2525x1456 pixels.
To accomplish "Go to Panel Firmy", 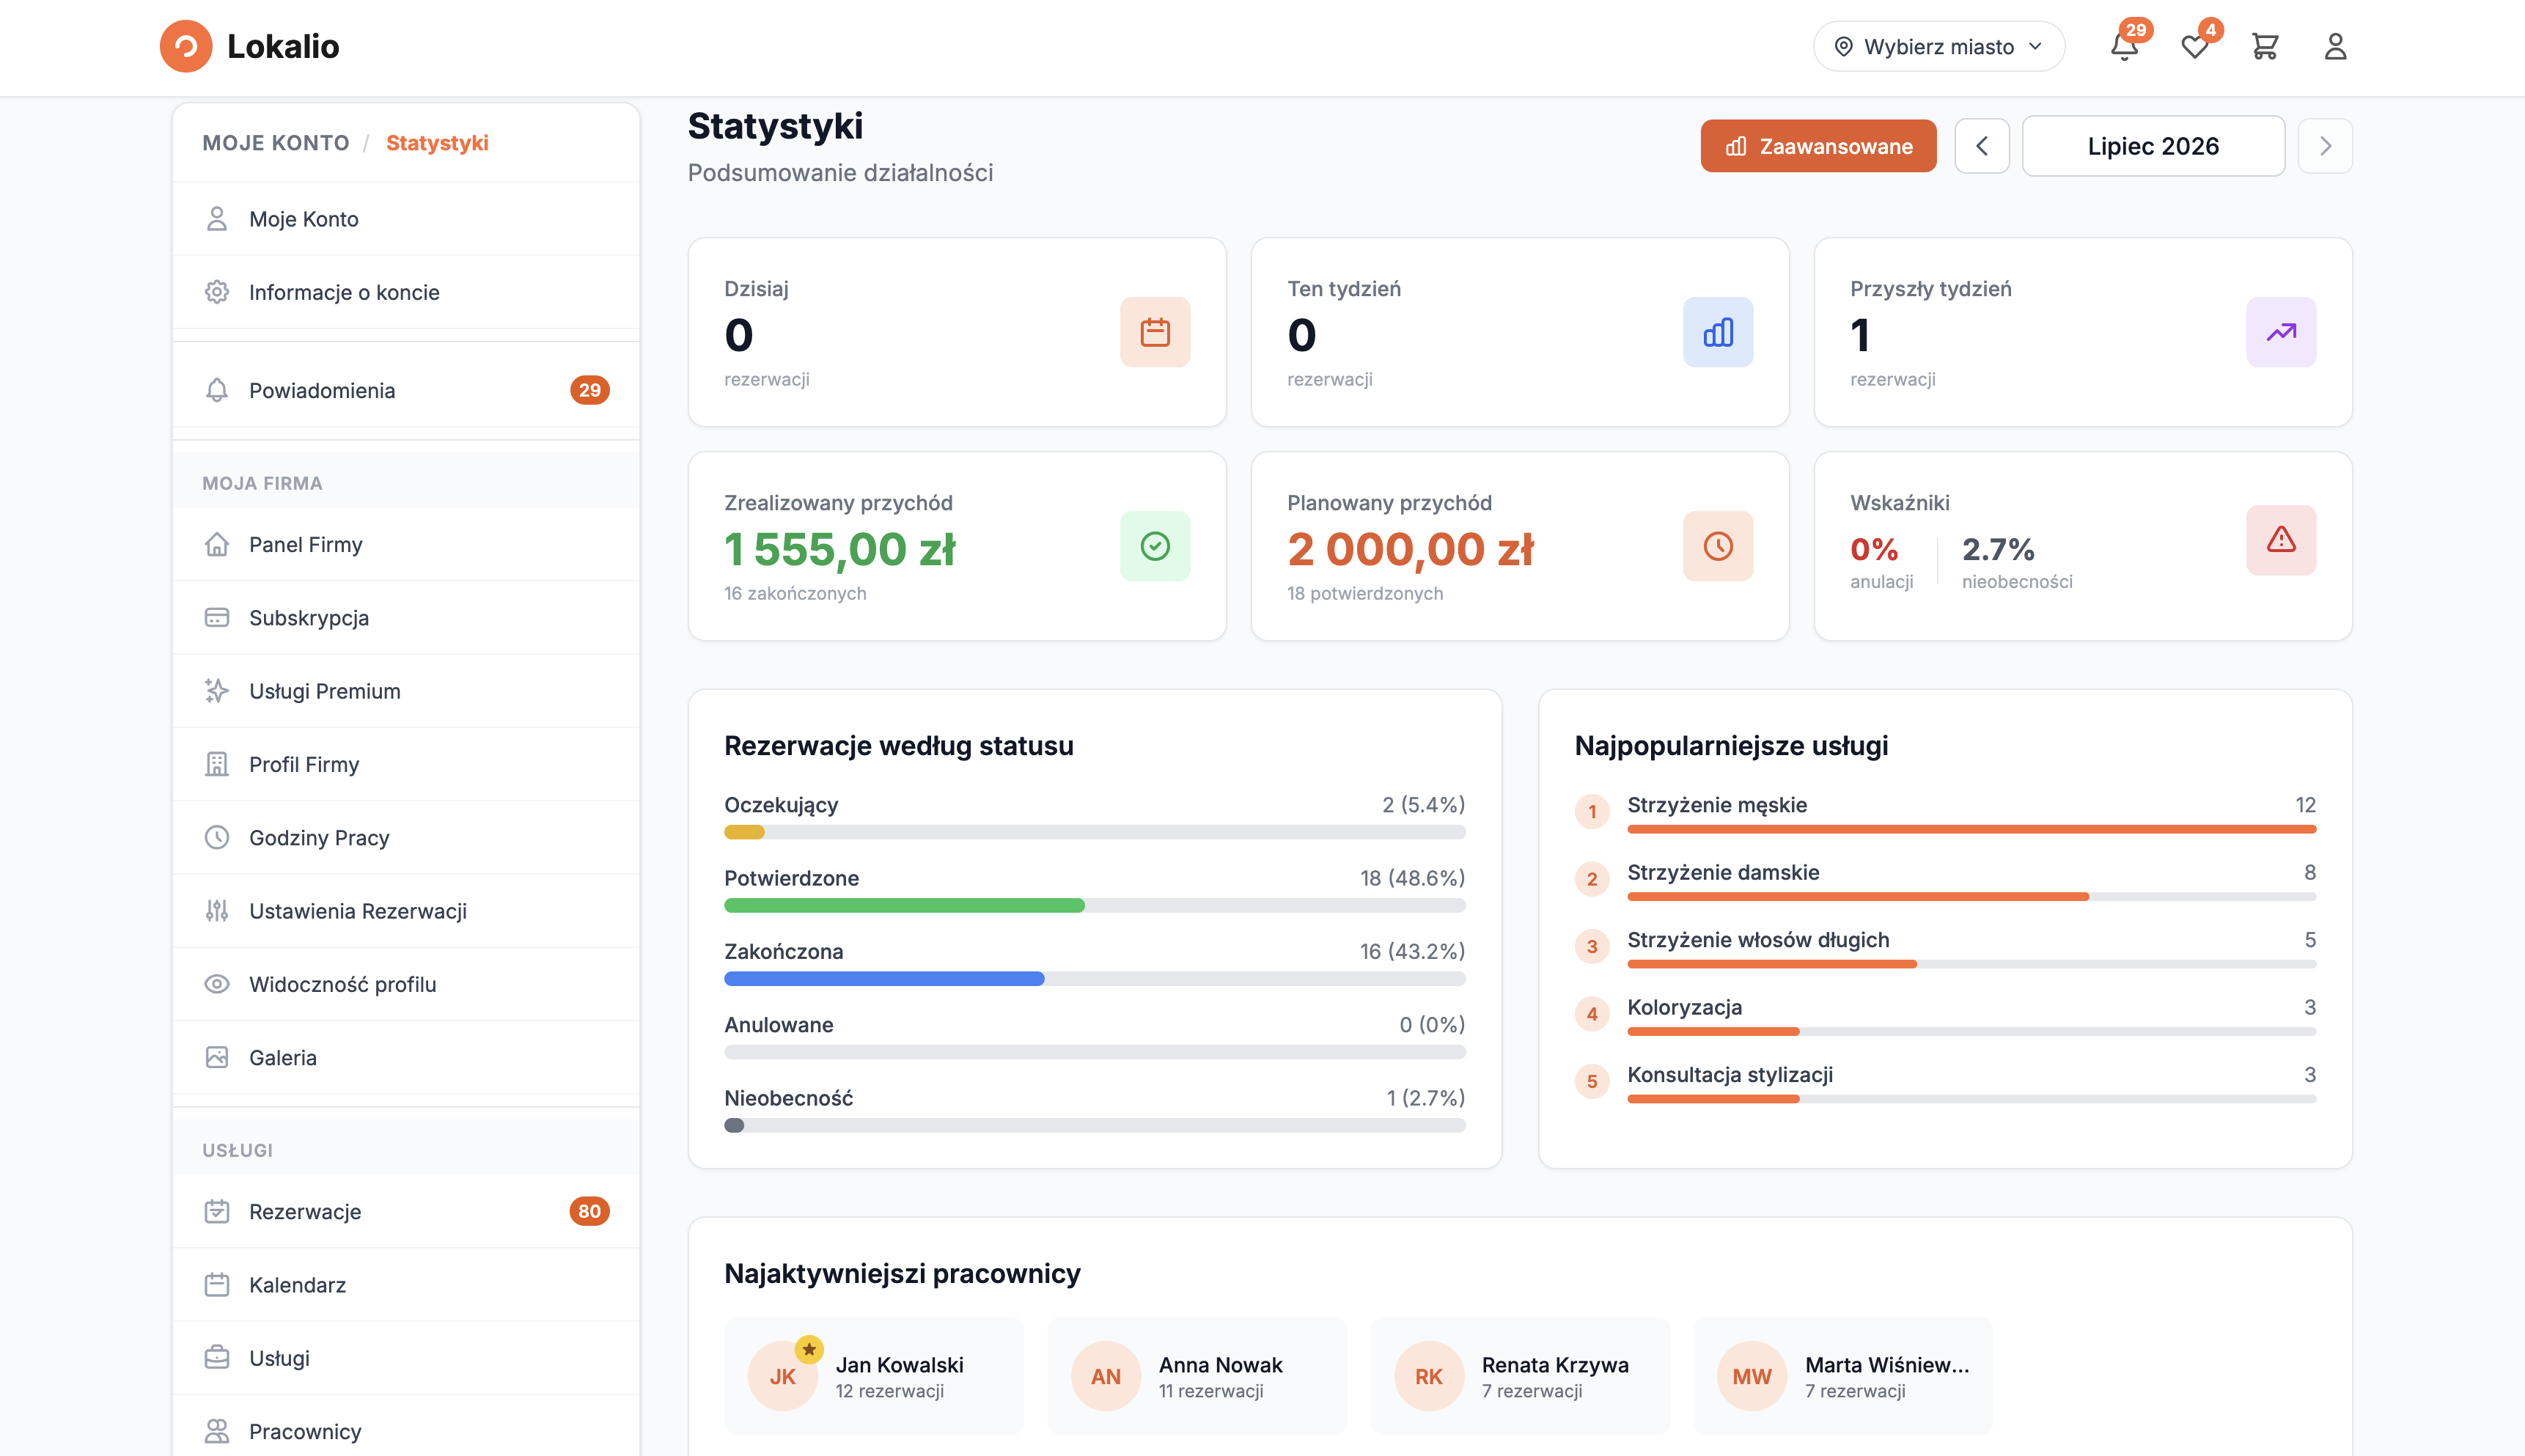I will coord(406,544).
